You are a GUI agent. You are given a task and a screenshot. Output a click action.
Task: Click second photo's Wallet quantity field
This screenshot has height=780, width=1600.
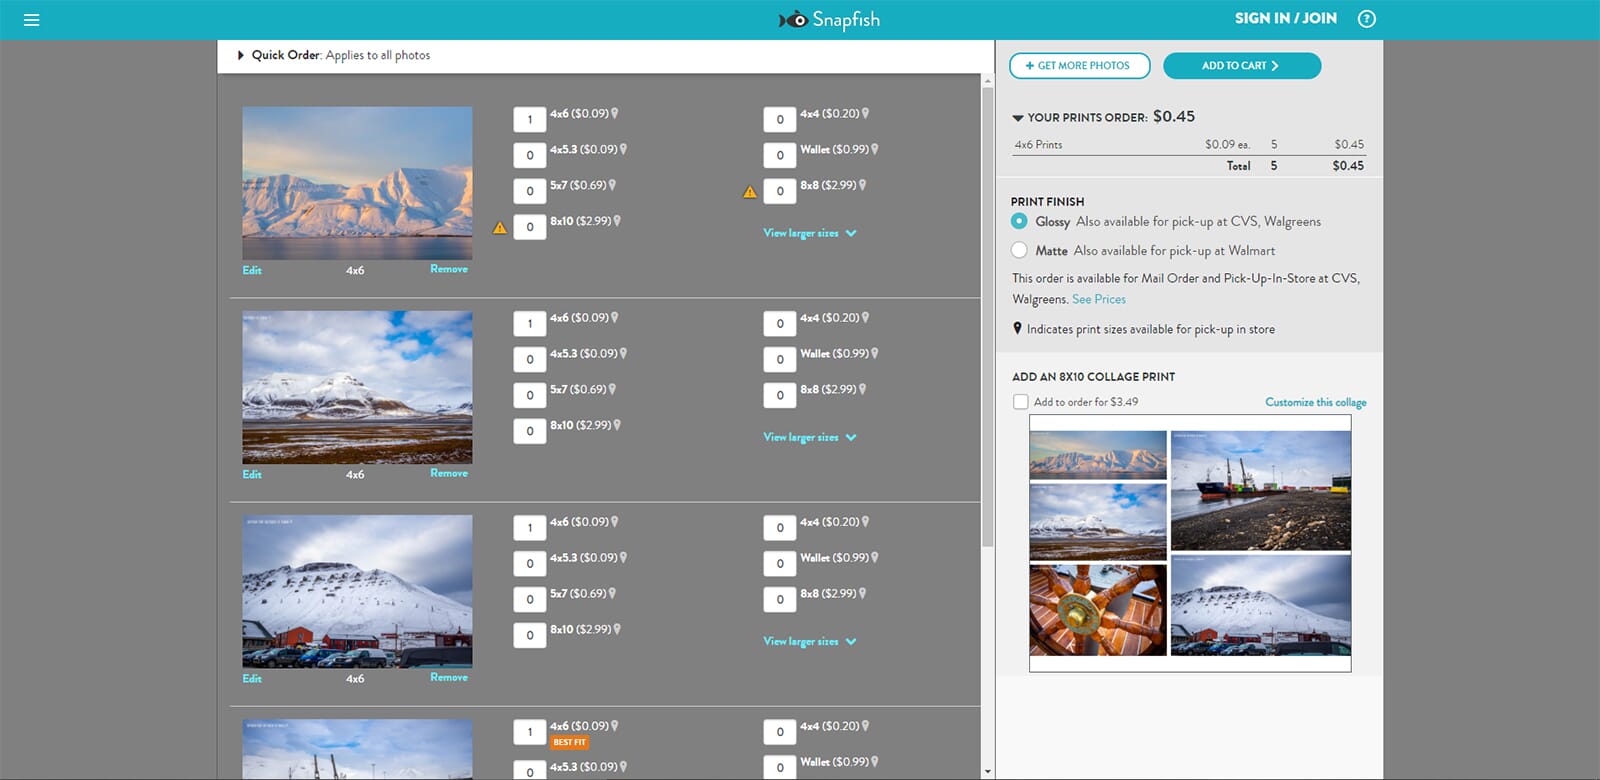tap(780, 359)
